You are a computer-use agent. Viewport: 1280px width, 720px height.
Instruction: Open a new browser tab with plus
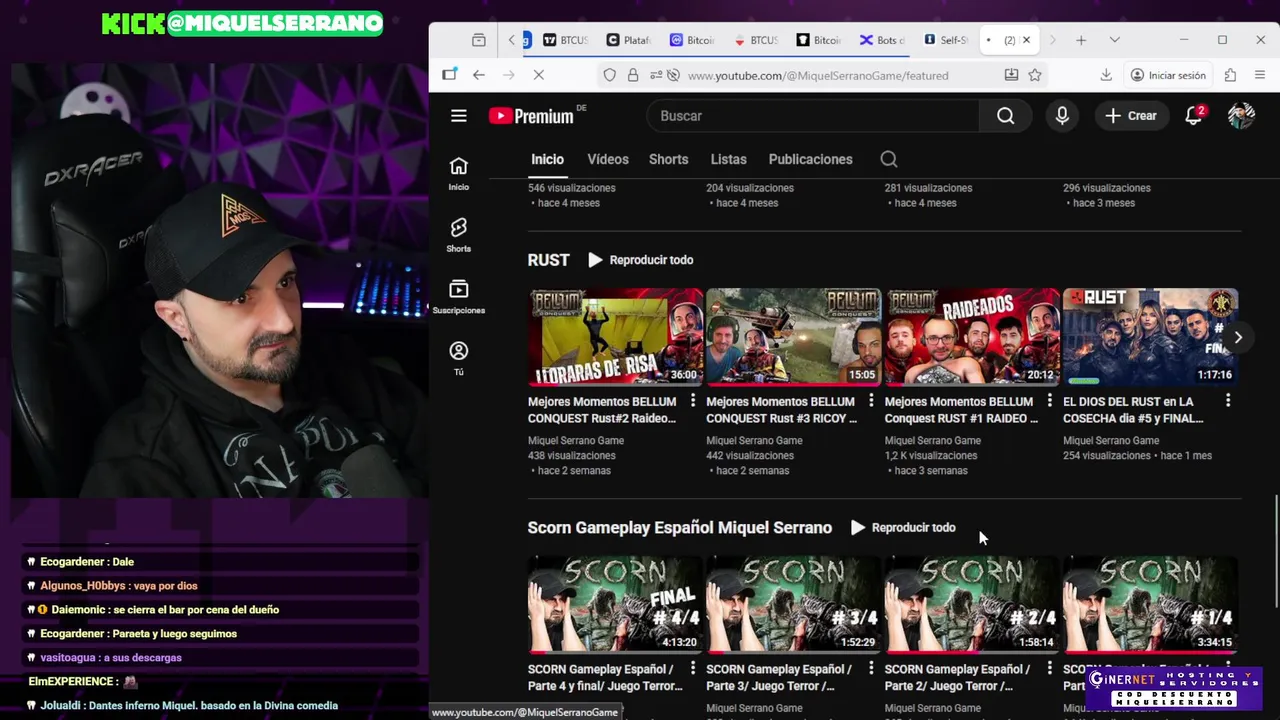[x=1081, y=40]
